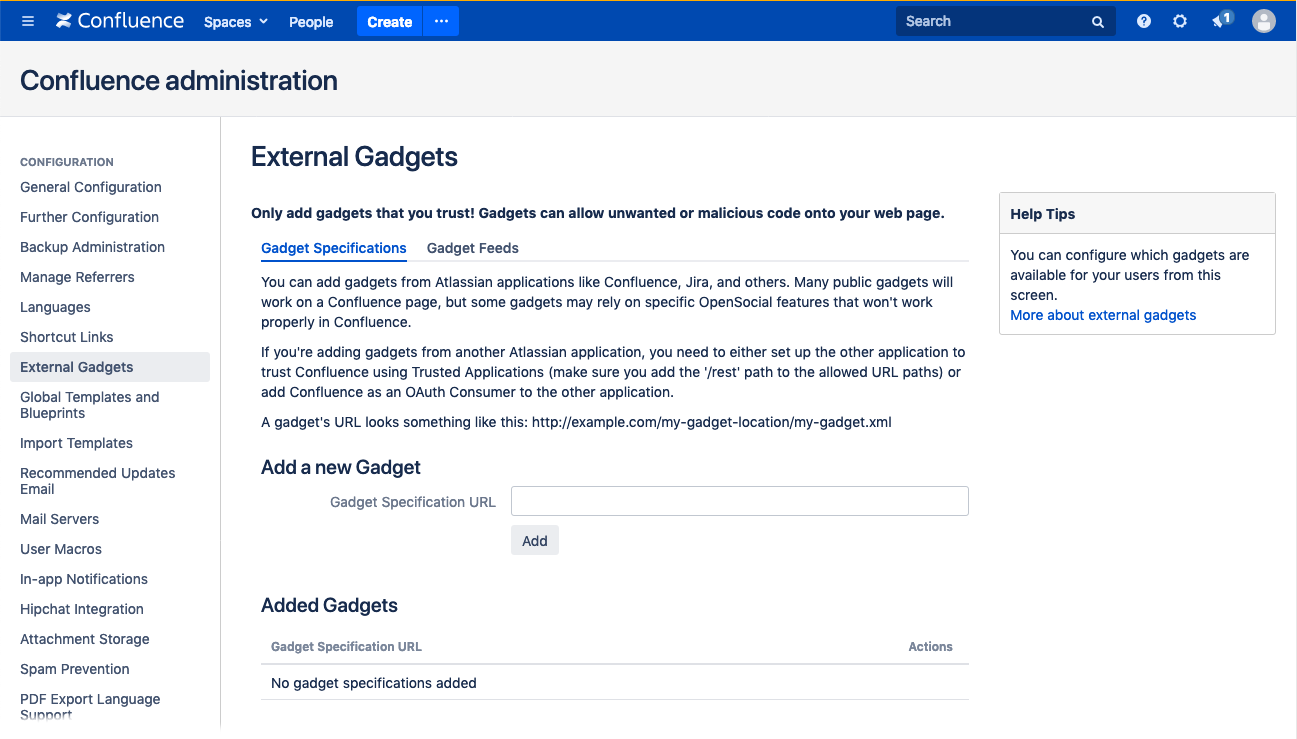This screenshot has height=739, width=1297.
Task: Click the Gadget Specification URL field
Action: pyautogui.click(x=739, y=501)
